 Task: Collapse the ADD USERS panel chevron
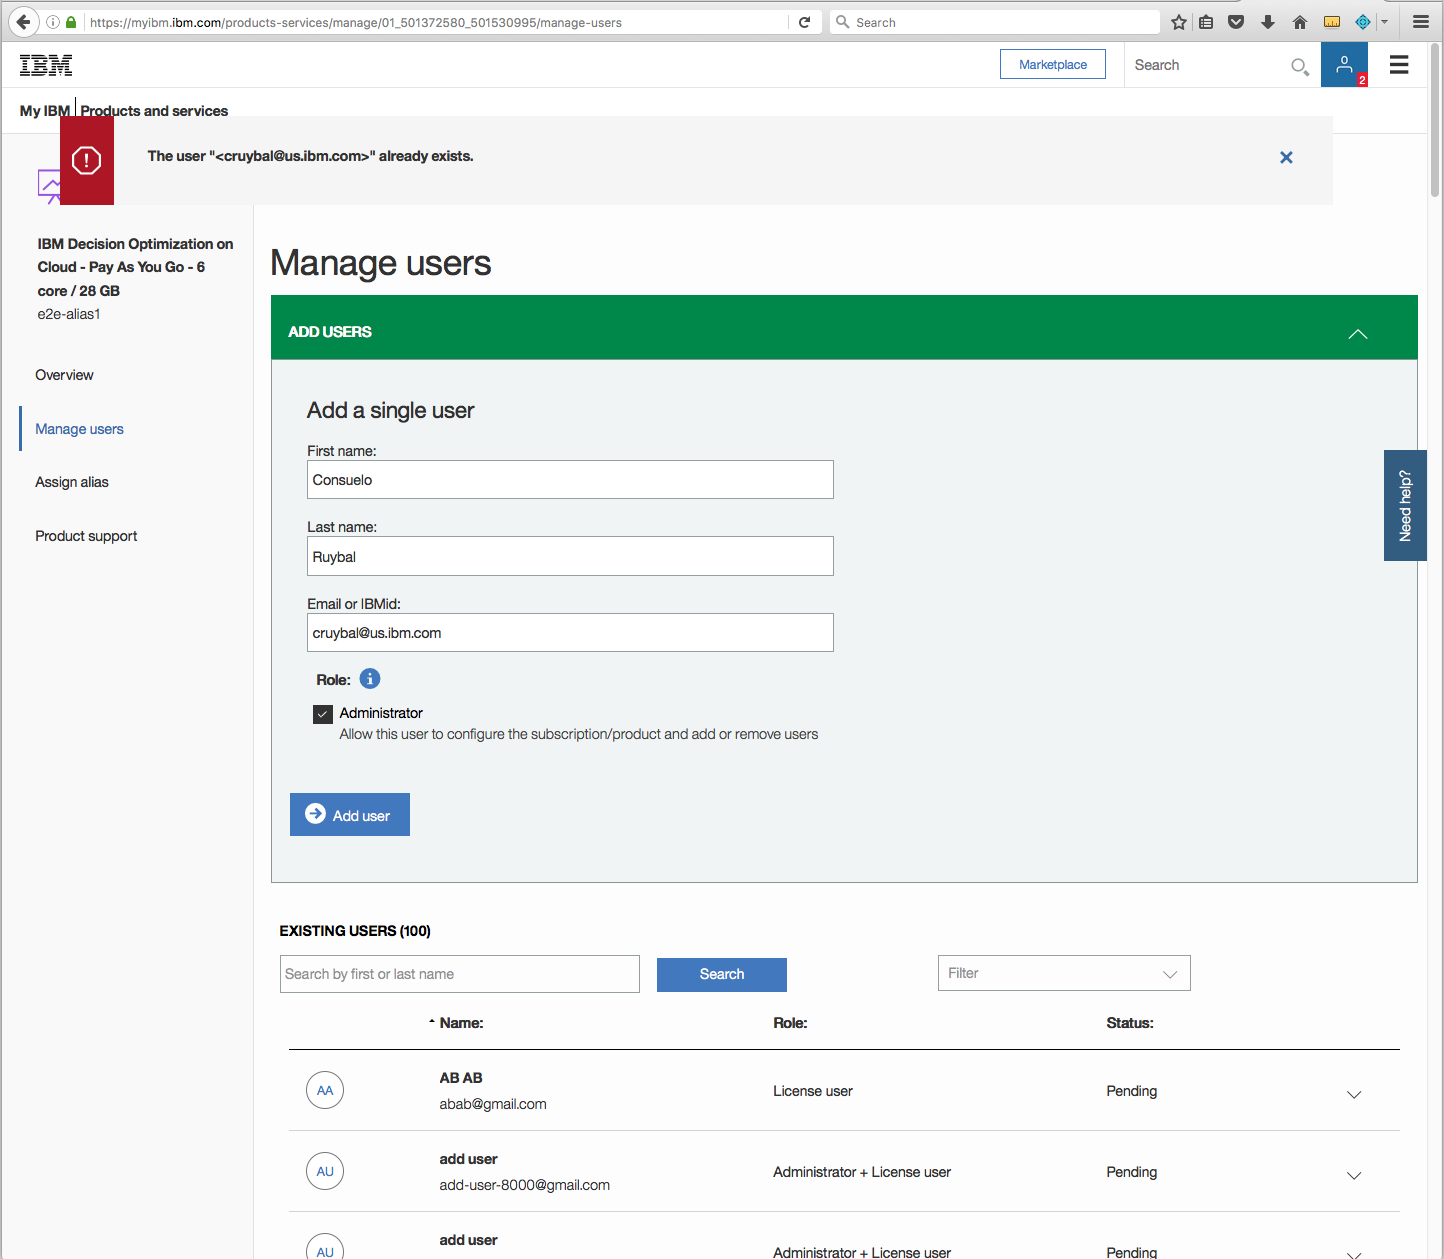[1357, 334]
